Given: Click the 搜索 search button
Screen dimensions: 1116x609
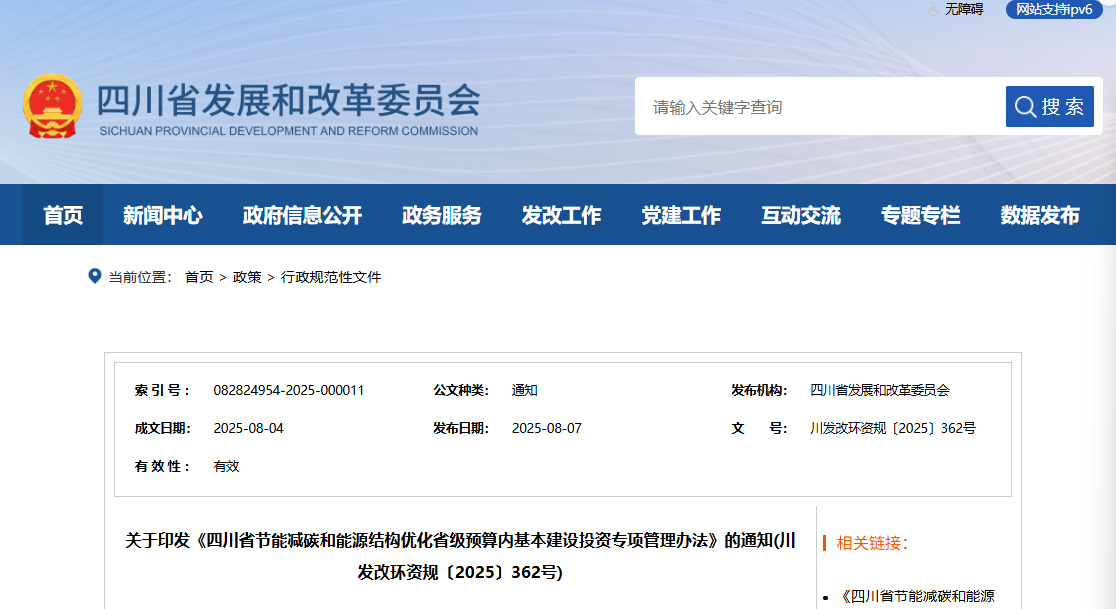Looking at the screenshot, I should (x=1049, y=107).
